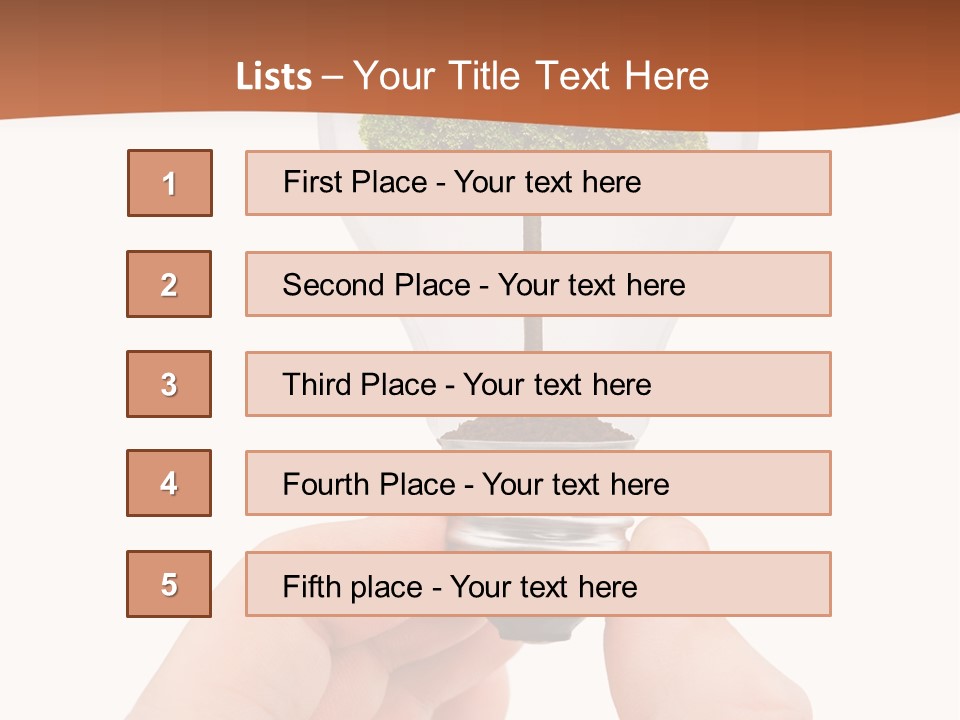Select the 'Your Title Text Here' title text
Image resolution: width=960 pixels, height=720 pixels.
[531, 77]
